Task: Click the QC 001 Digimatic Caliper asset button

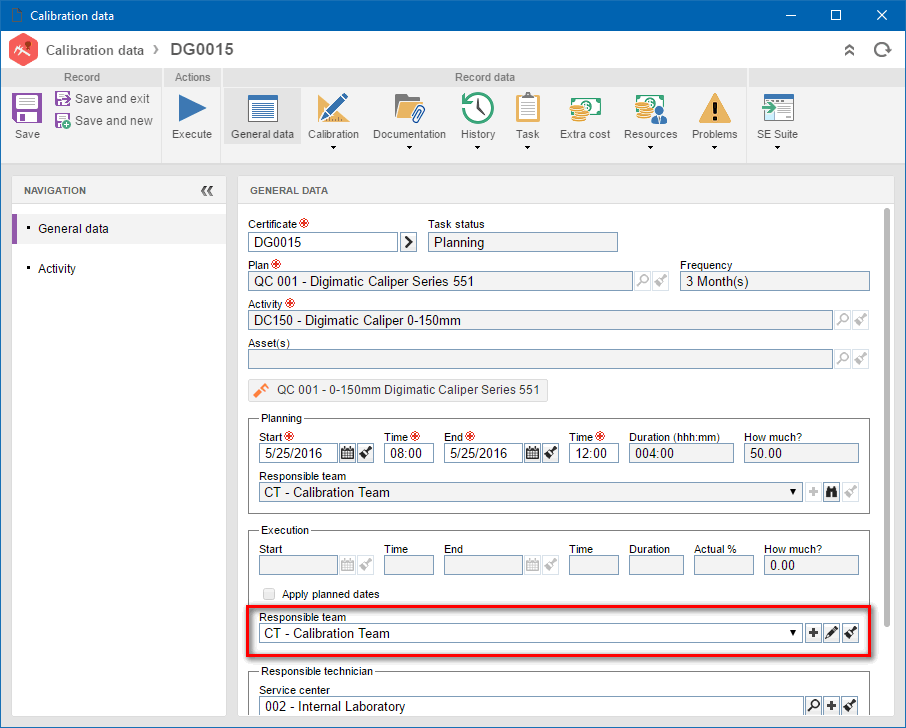Action: coord(398,390)
